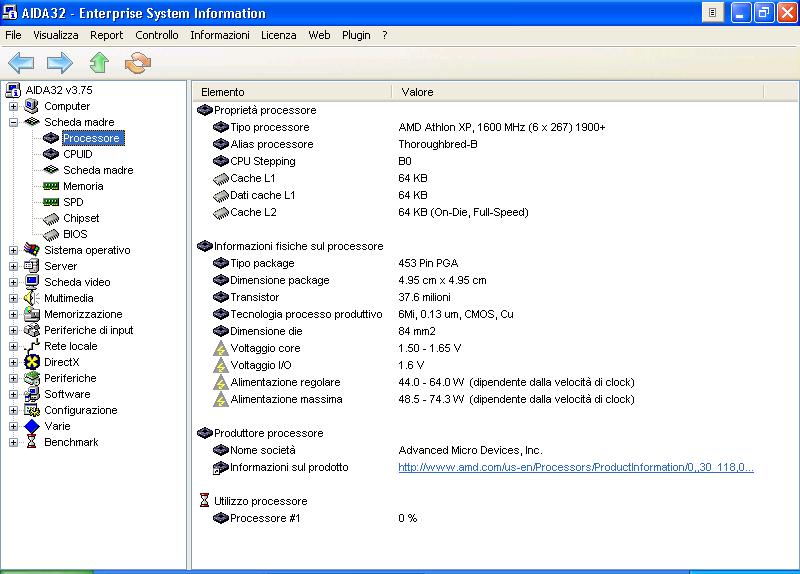Click the Benchmark hourglass icon

point(32,442)
